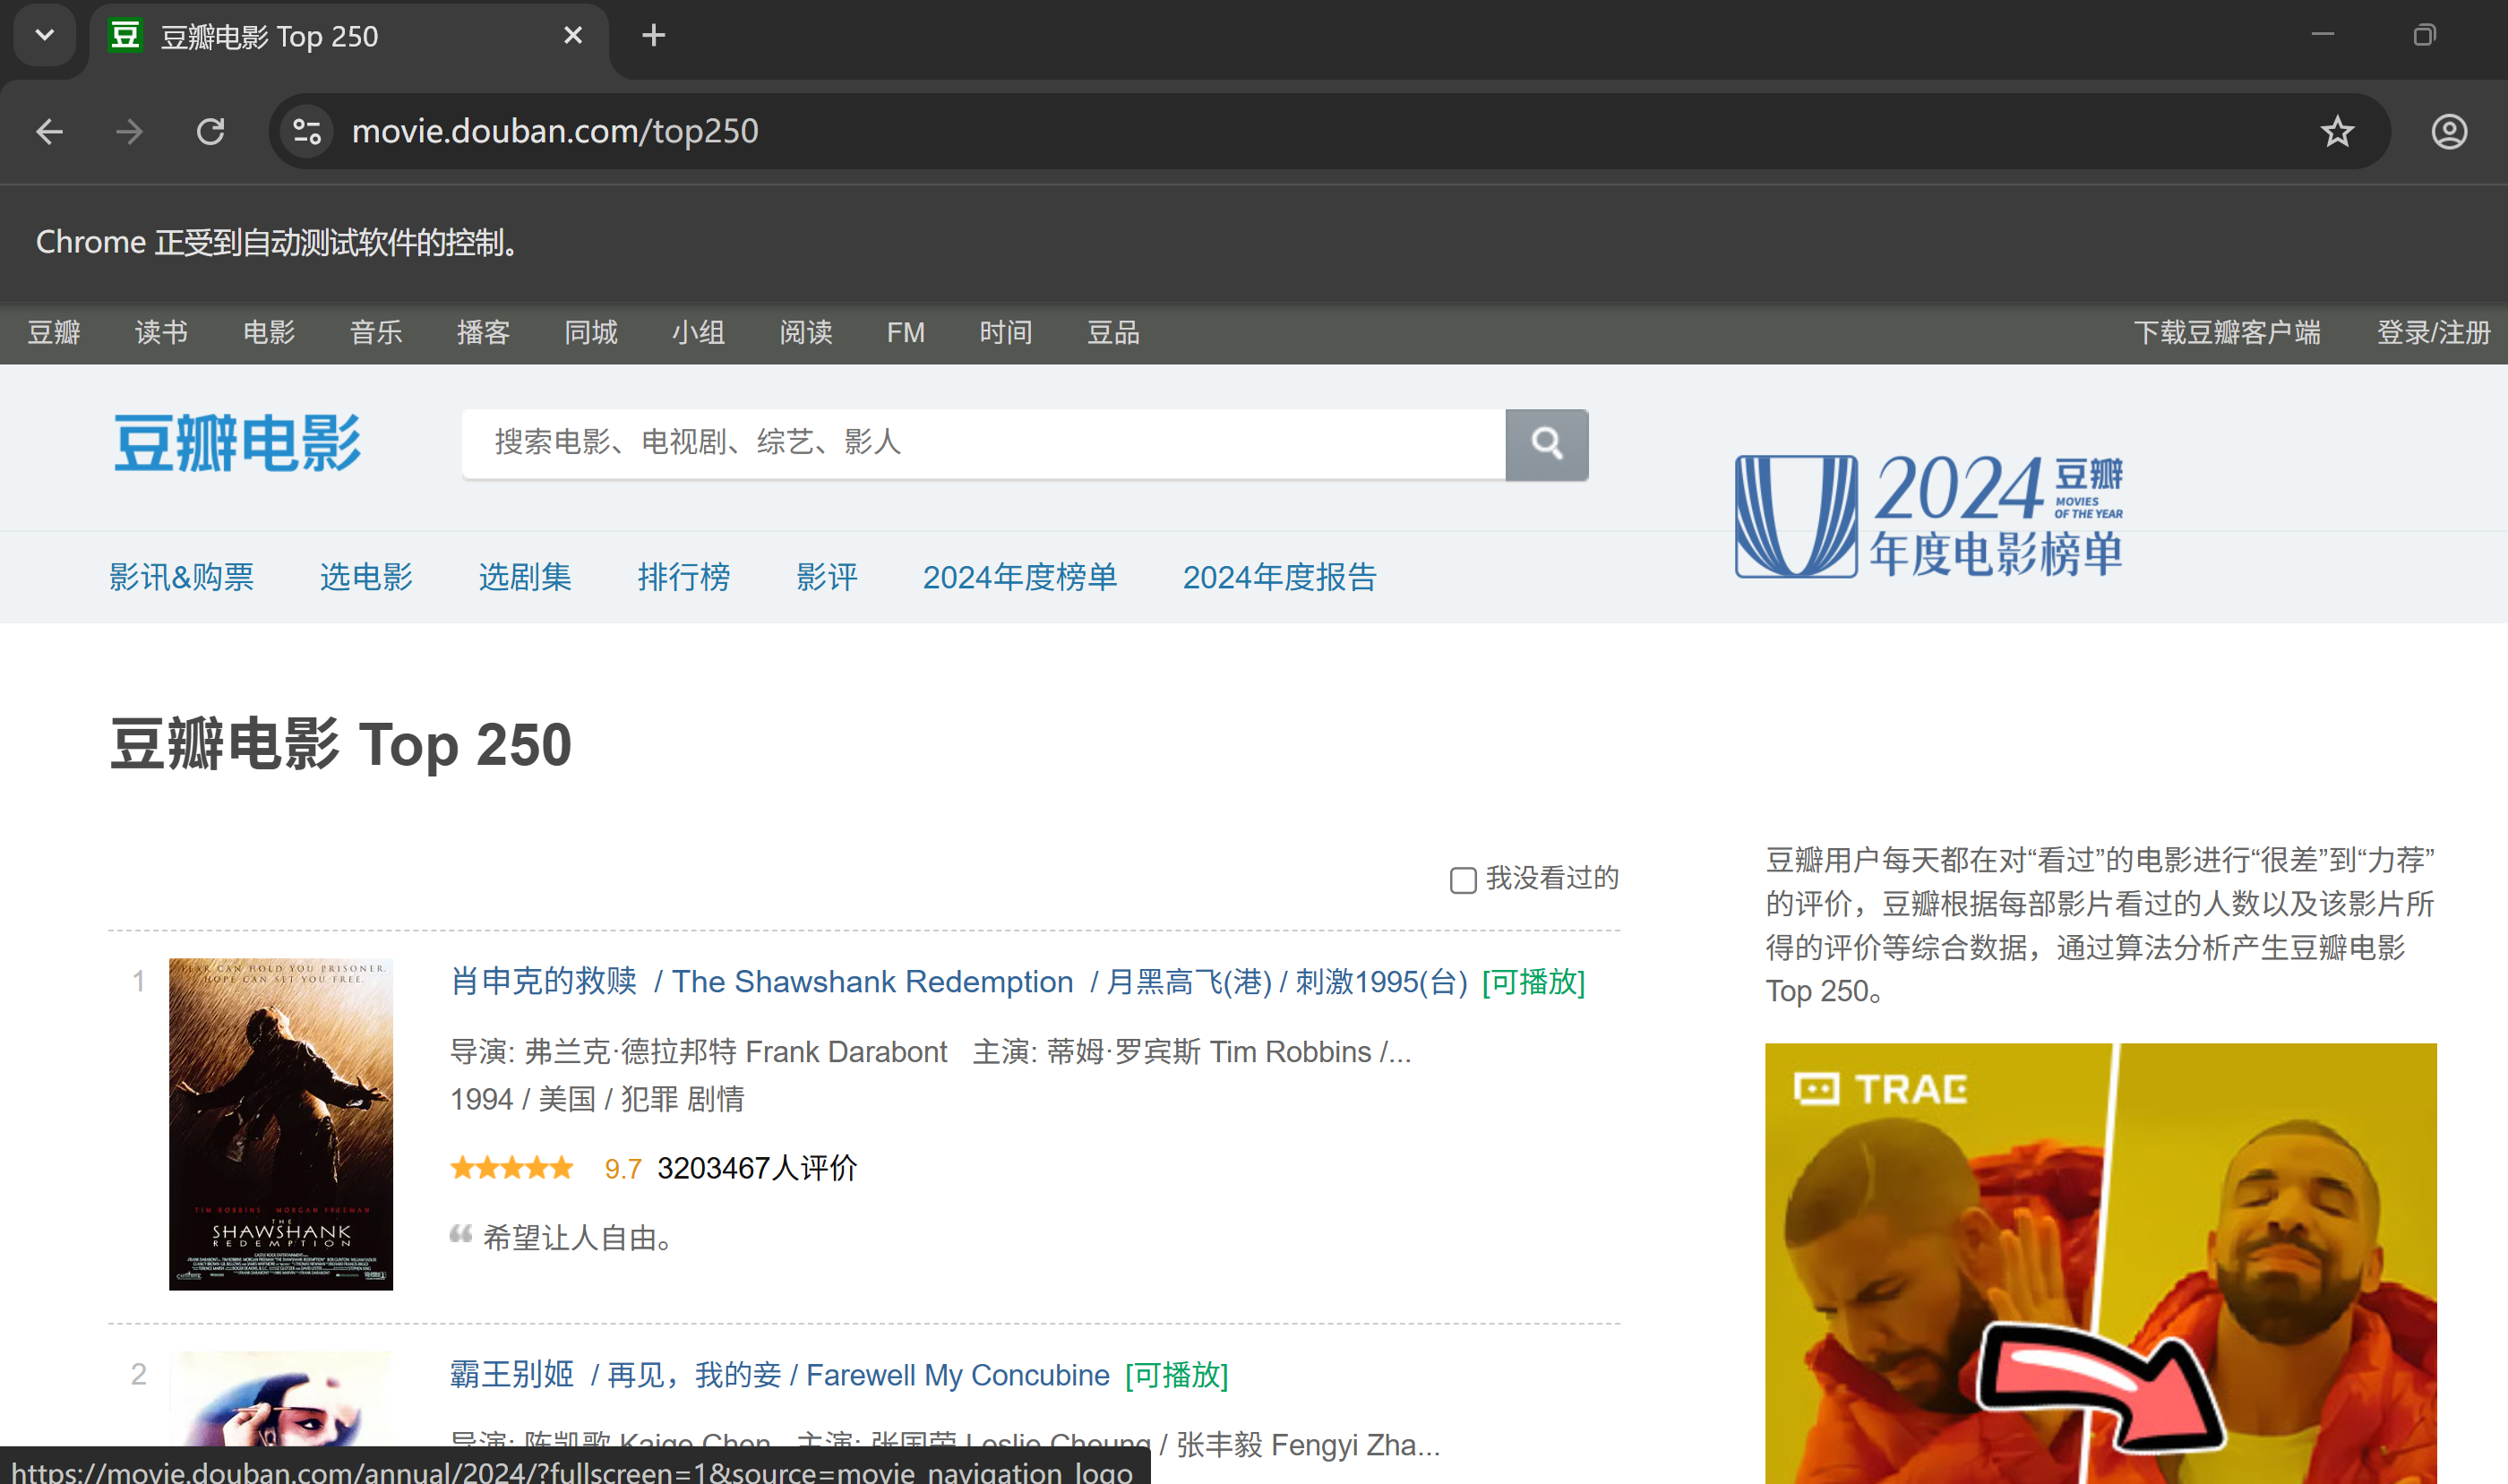Image resolution: width=2508 pixels, height=1484 pixels.
Task: Toggle the 我没看过的 checkbox
Action: [x=1462, y=880]
